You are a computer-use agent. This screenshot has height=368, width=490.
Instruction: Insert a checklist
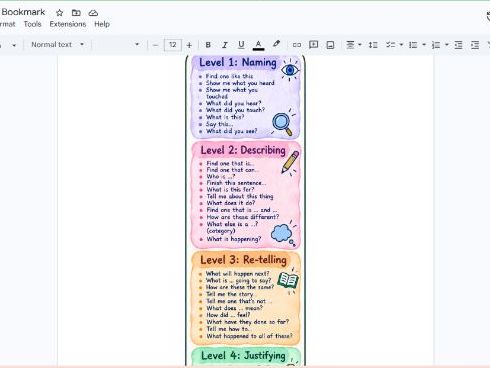click(390, 45)
